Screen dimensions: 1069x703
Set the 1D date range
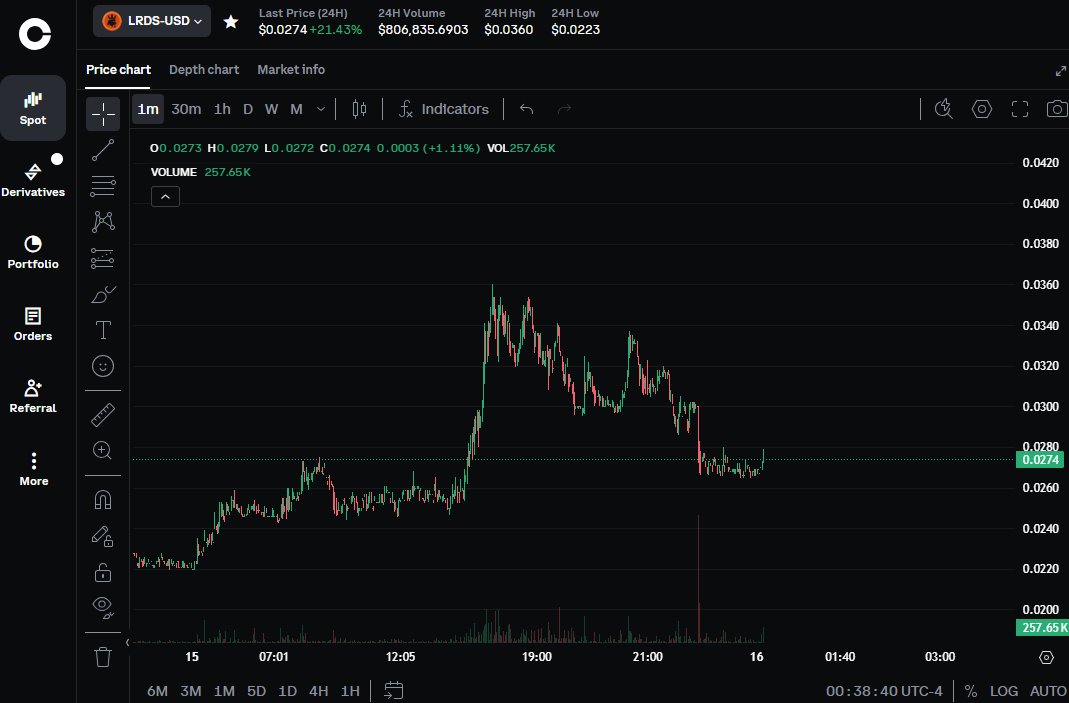[x=288, y=691]
